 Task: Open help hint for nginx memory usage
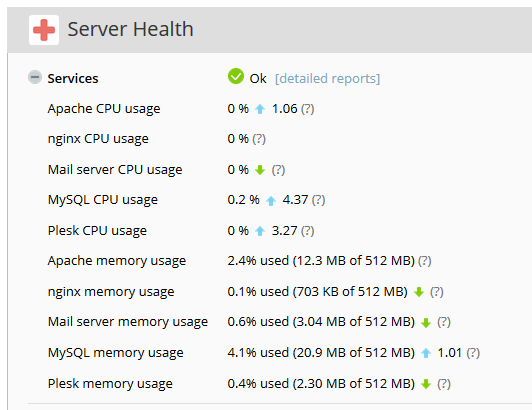tap(437, 292)
